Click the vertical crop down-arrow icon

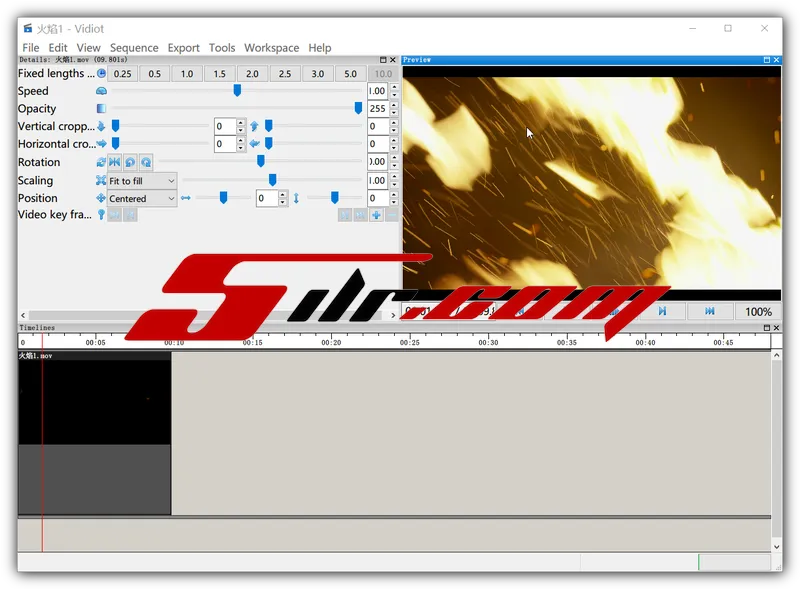click(101, 126)
